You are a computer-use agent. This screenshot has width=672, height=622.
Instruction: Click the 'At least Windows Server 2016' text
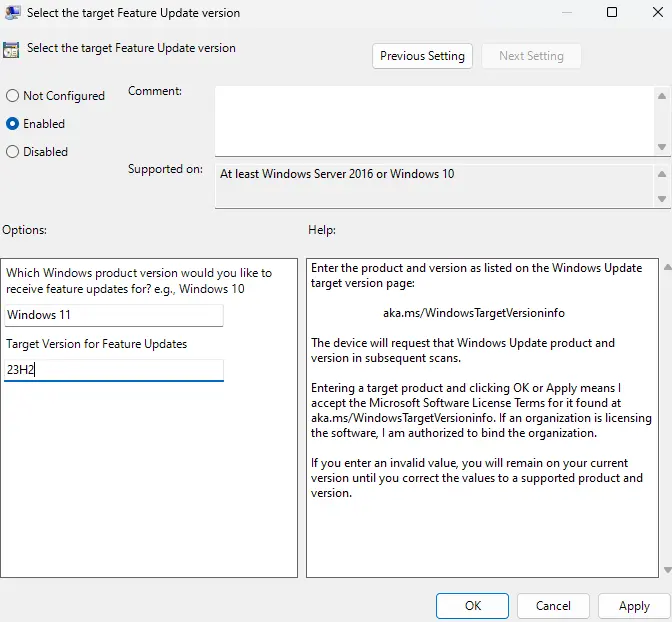coord(337,174)
